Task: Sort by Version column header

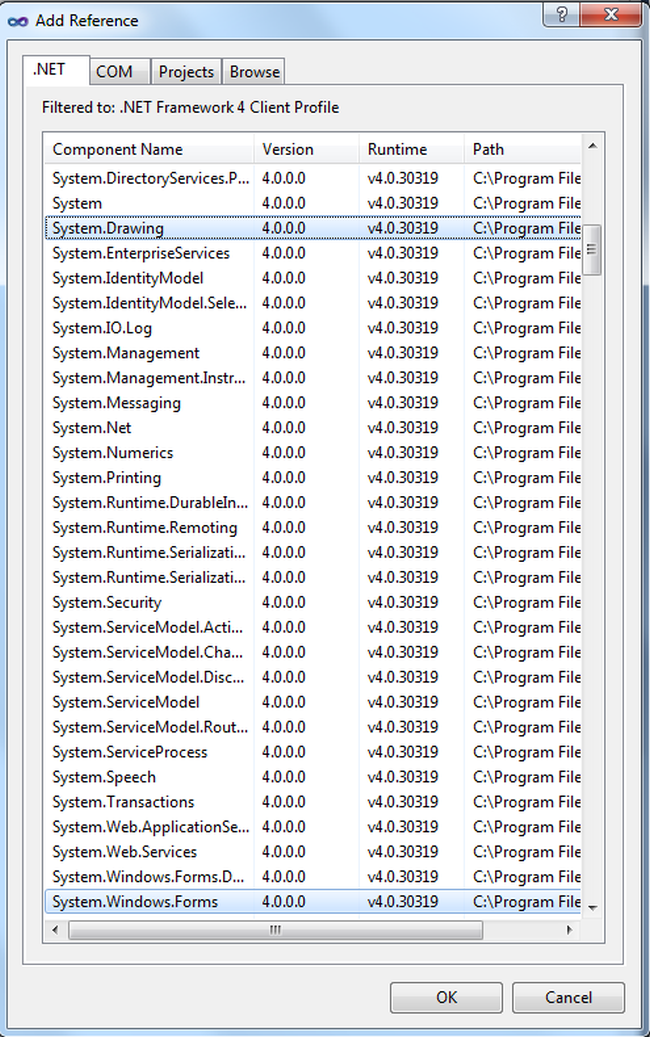Action: coord(306,149)
